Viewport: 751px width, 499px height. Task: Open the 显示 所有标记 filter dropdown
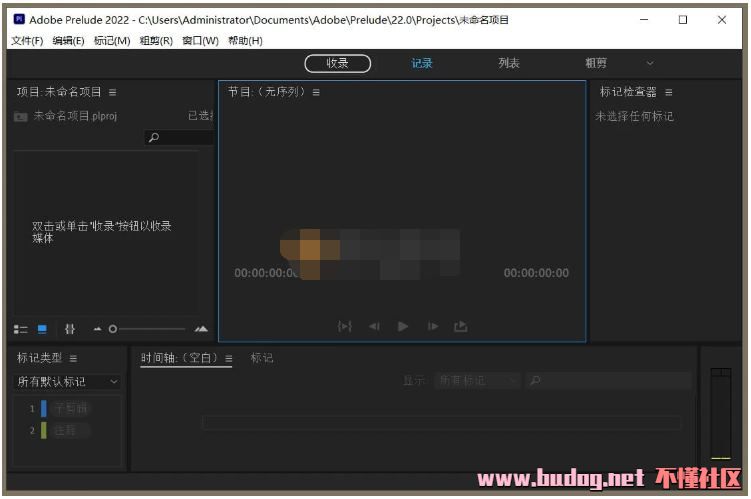(x=478, y=381)
